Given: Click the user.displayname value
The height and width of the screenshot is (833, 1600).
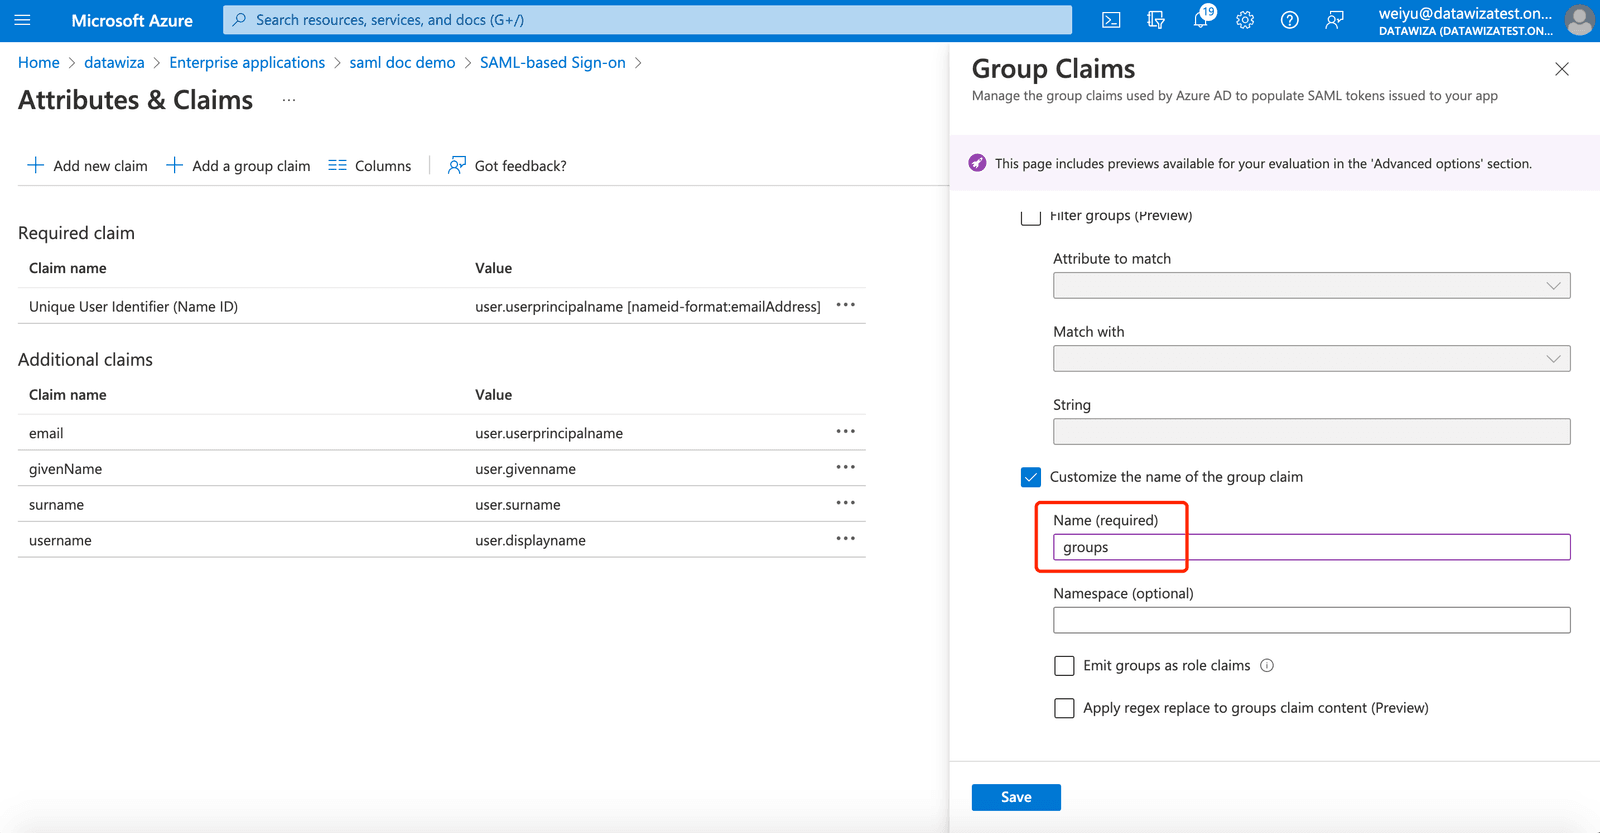Looking at the screenshot, I should (x=530, y=540).
